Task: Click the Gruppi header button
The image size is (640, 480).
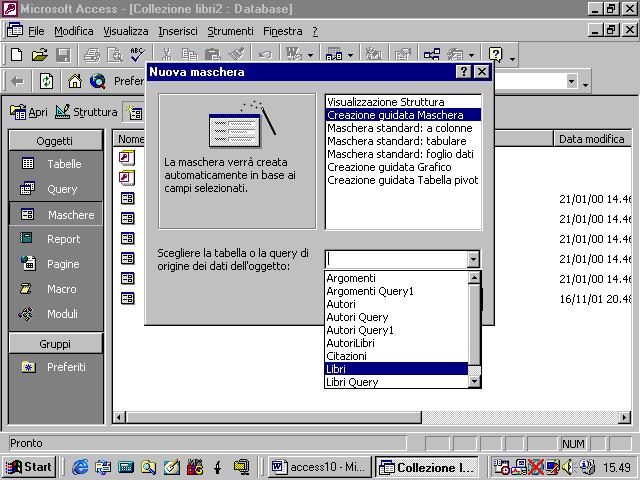Action: pyautogui.click(x=56, y=344)
